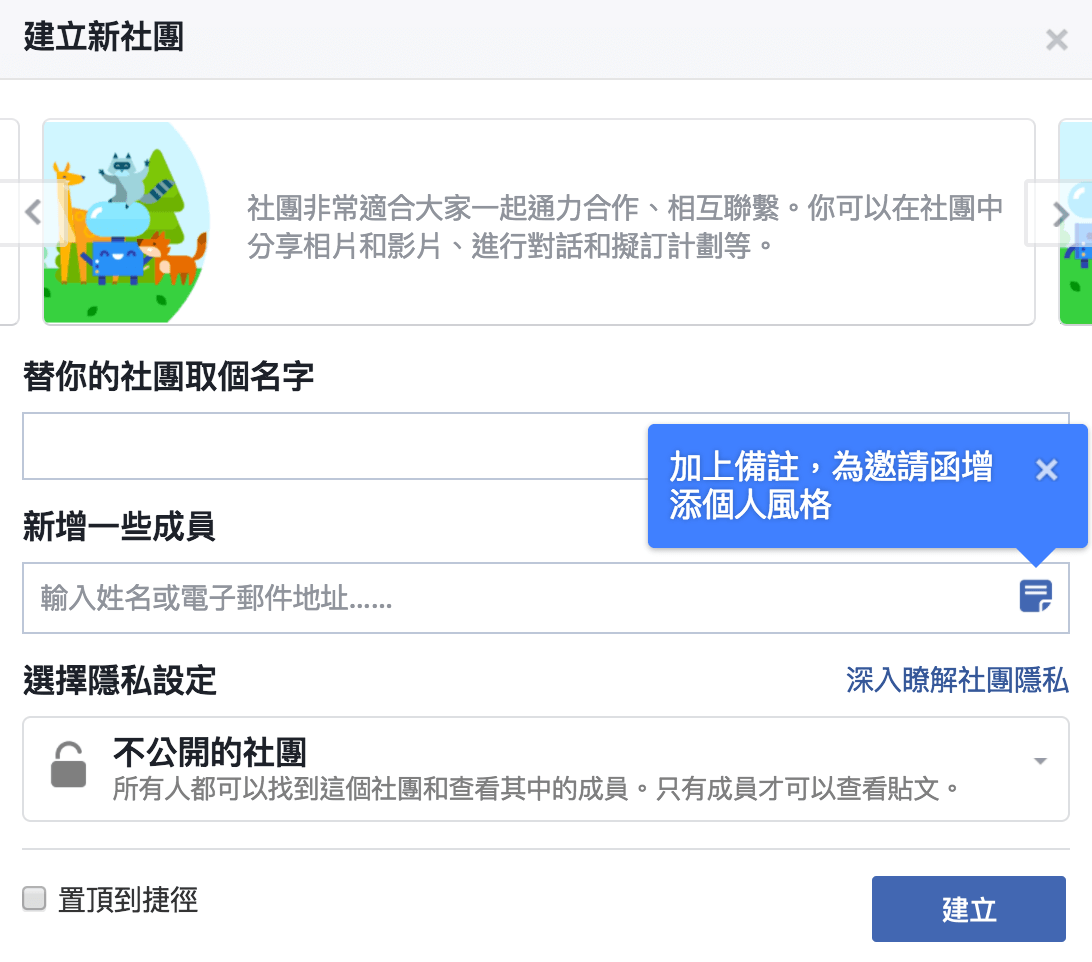Open the 深入瞭解社團隱私 link
Viewport: 1092px width, 962px height.
[x=957, y=680]
